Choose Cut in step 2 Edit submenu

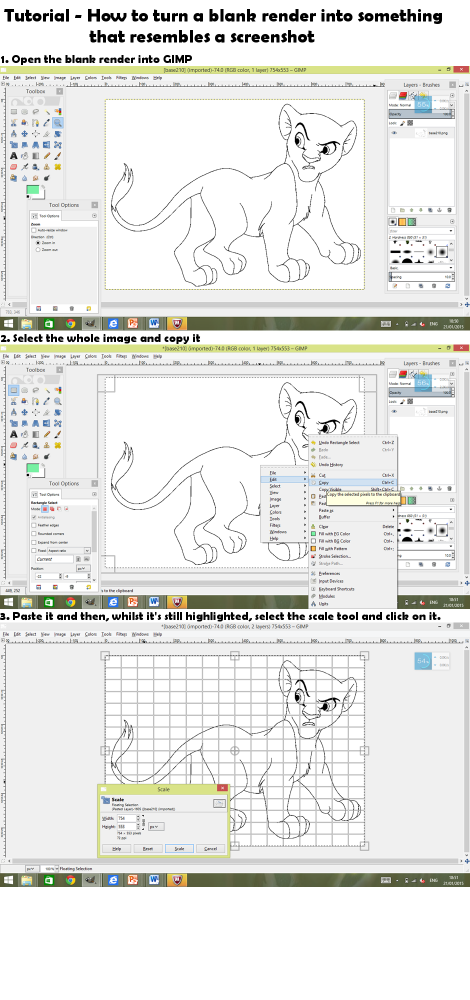coord(353,475)
